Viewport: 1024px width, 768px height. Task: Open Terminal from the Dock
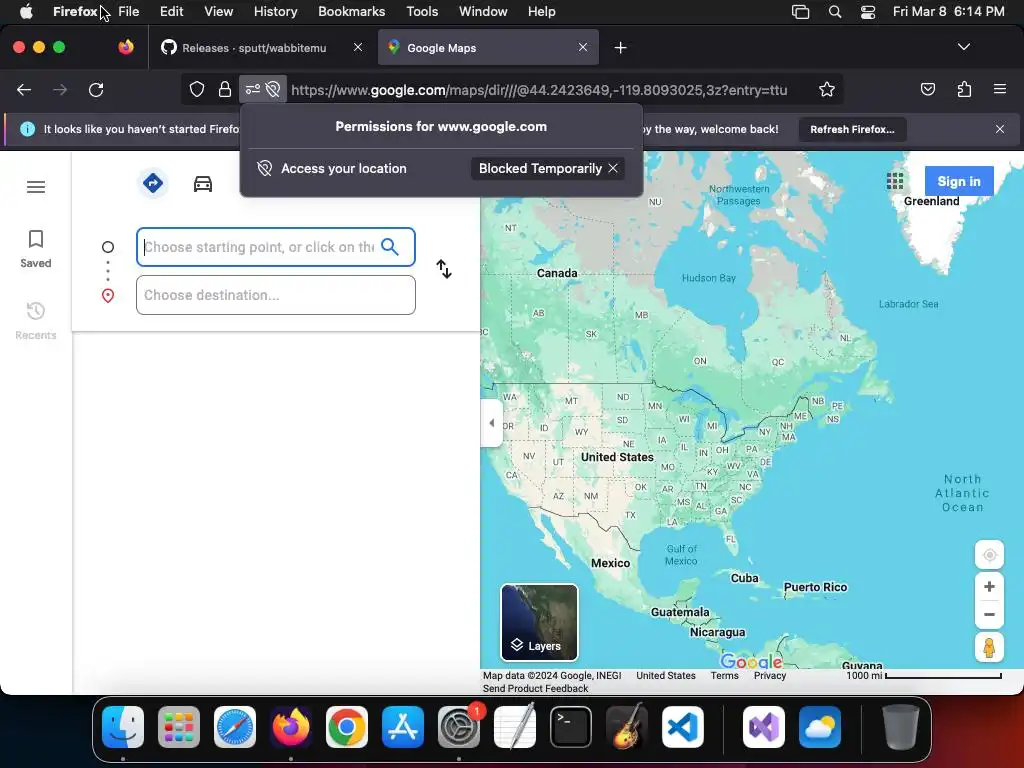point(571,727)
